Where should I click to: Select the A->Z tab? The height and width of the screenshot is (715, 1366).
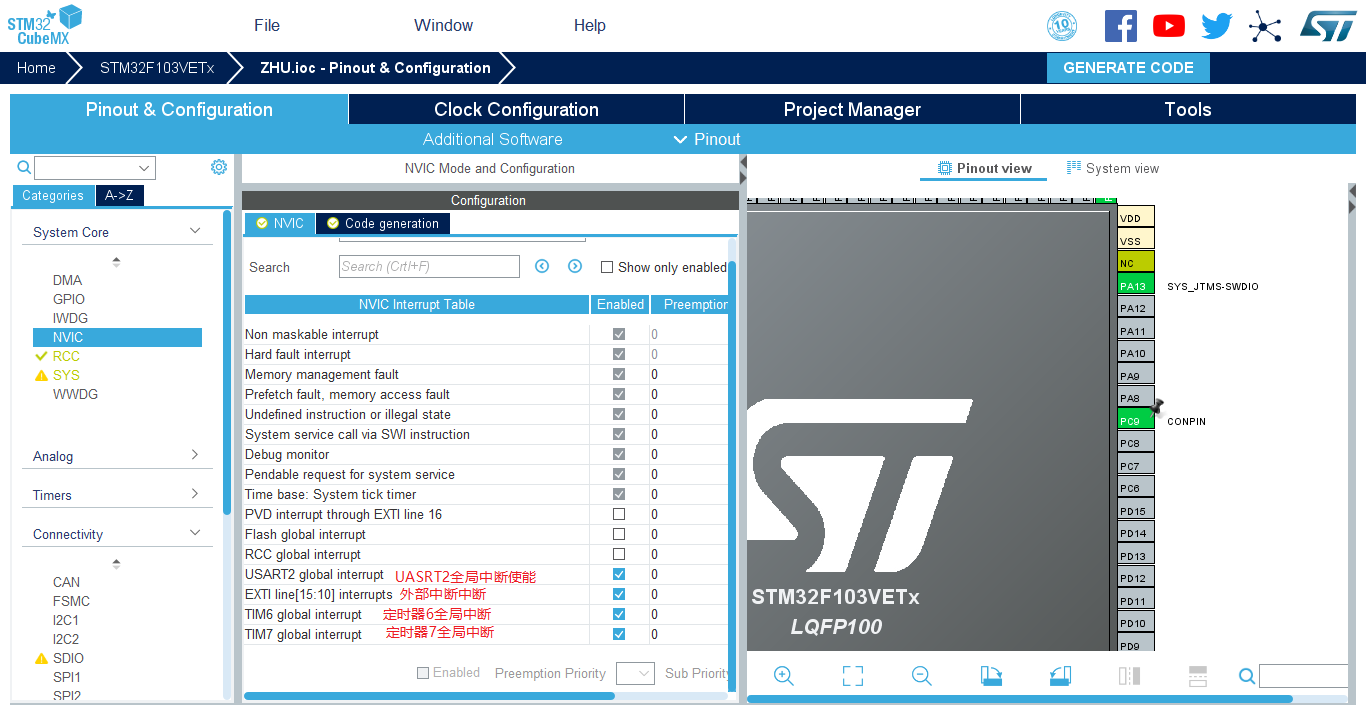pos(119,195)
